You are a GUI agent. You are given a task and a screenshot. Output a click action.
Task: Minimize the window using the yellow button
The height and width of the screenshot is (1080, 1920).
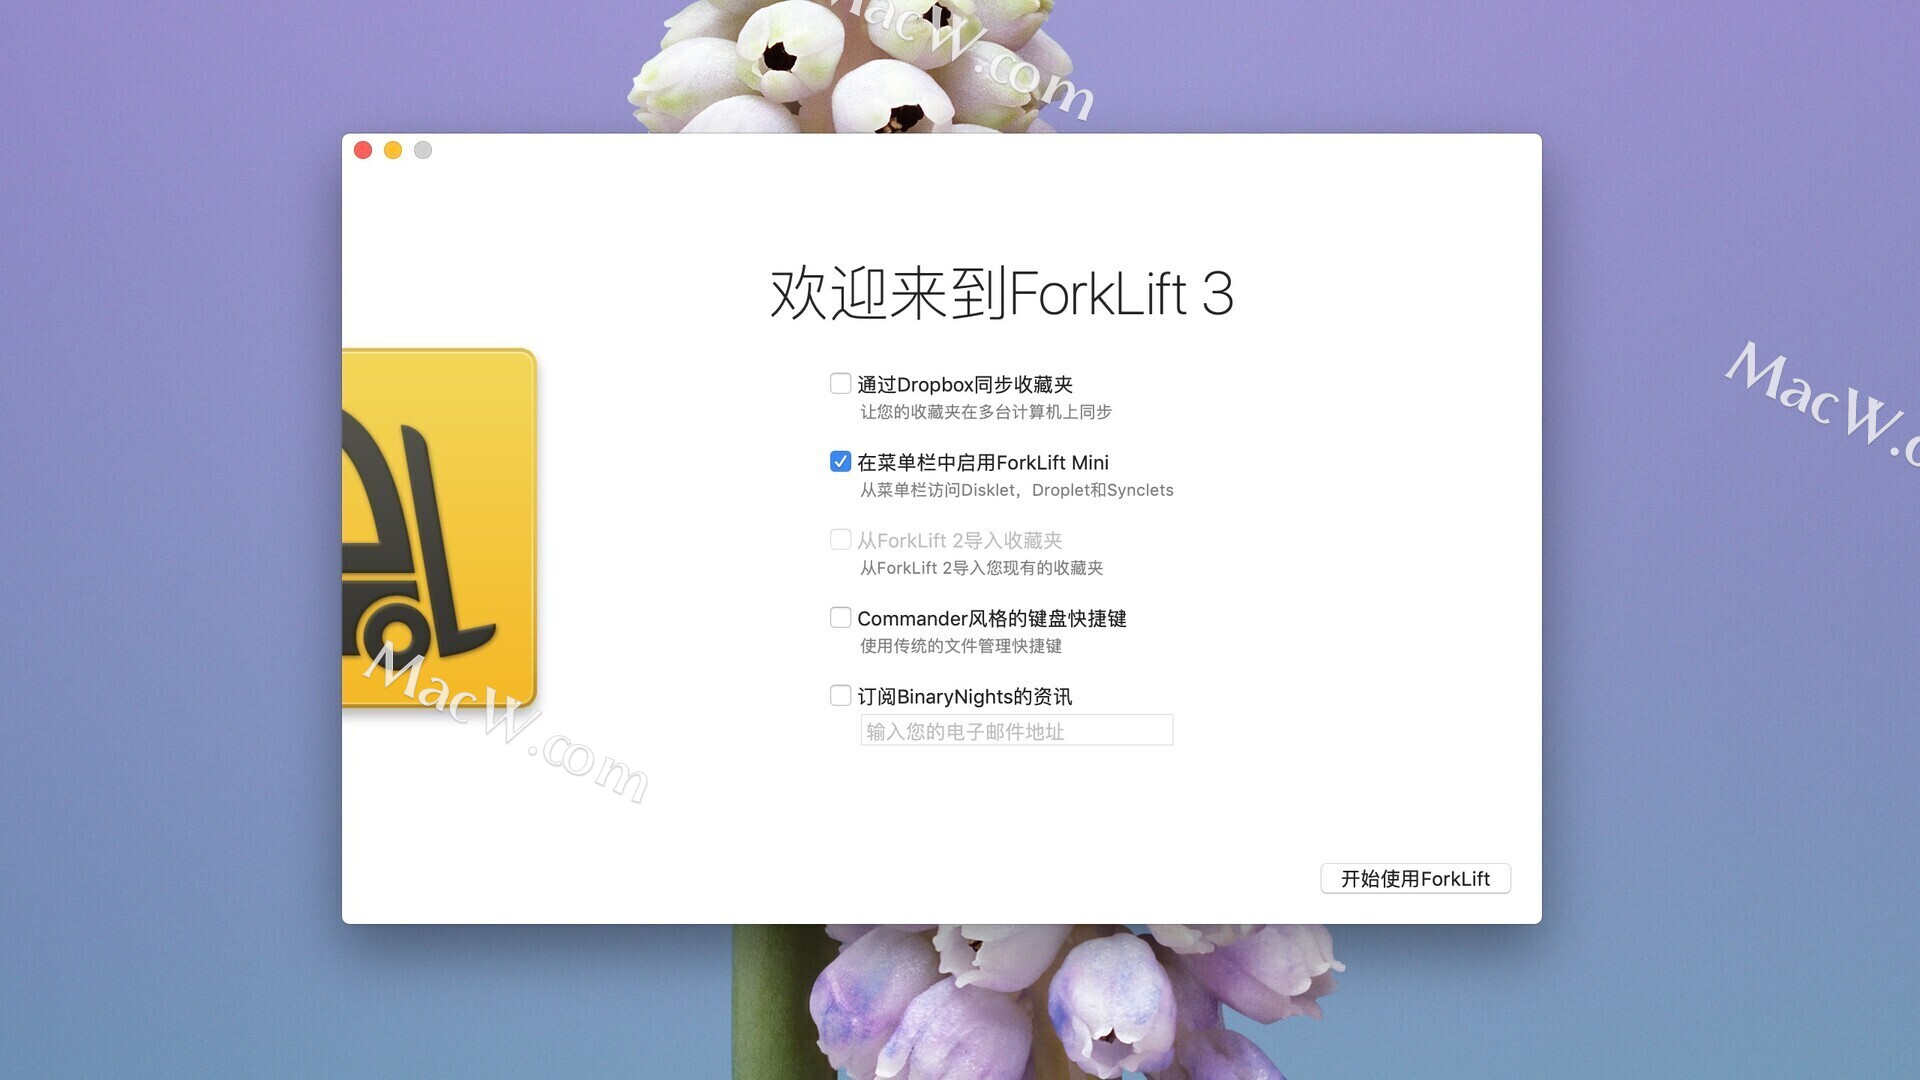393,150
